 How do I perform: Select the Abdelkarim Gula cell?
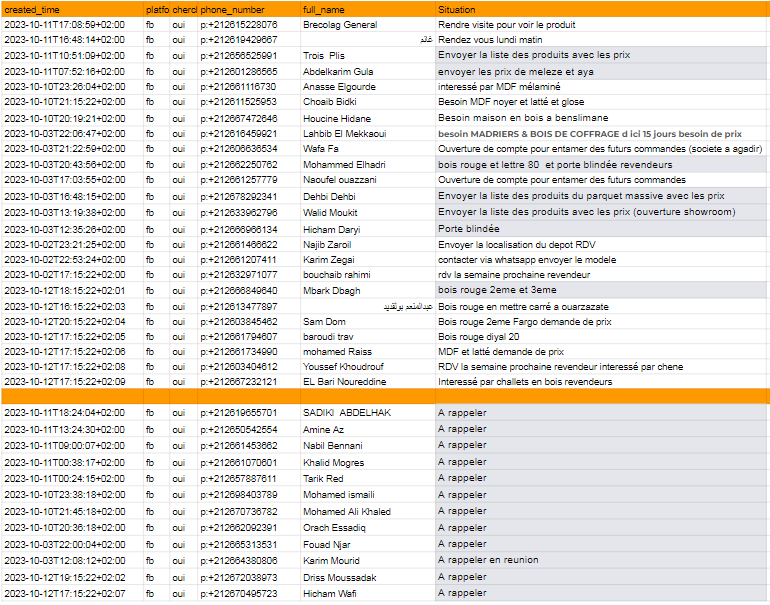pyautogui.click(x=368, y=72)
